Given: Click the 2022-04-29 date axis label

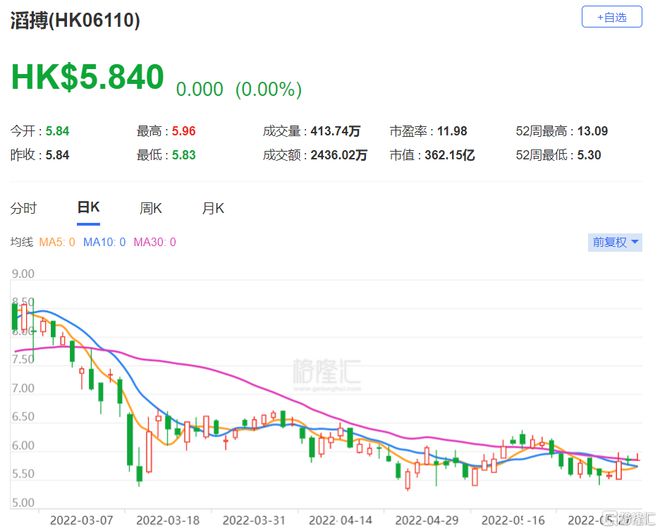Looking at the screenshot, I should click(x=427, y=521).
